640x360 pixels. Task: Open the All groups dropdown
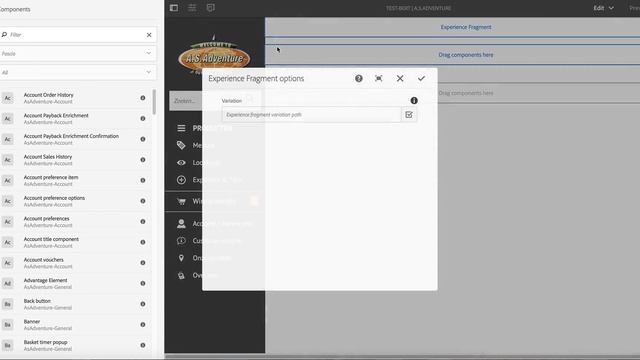pos(78,72)
